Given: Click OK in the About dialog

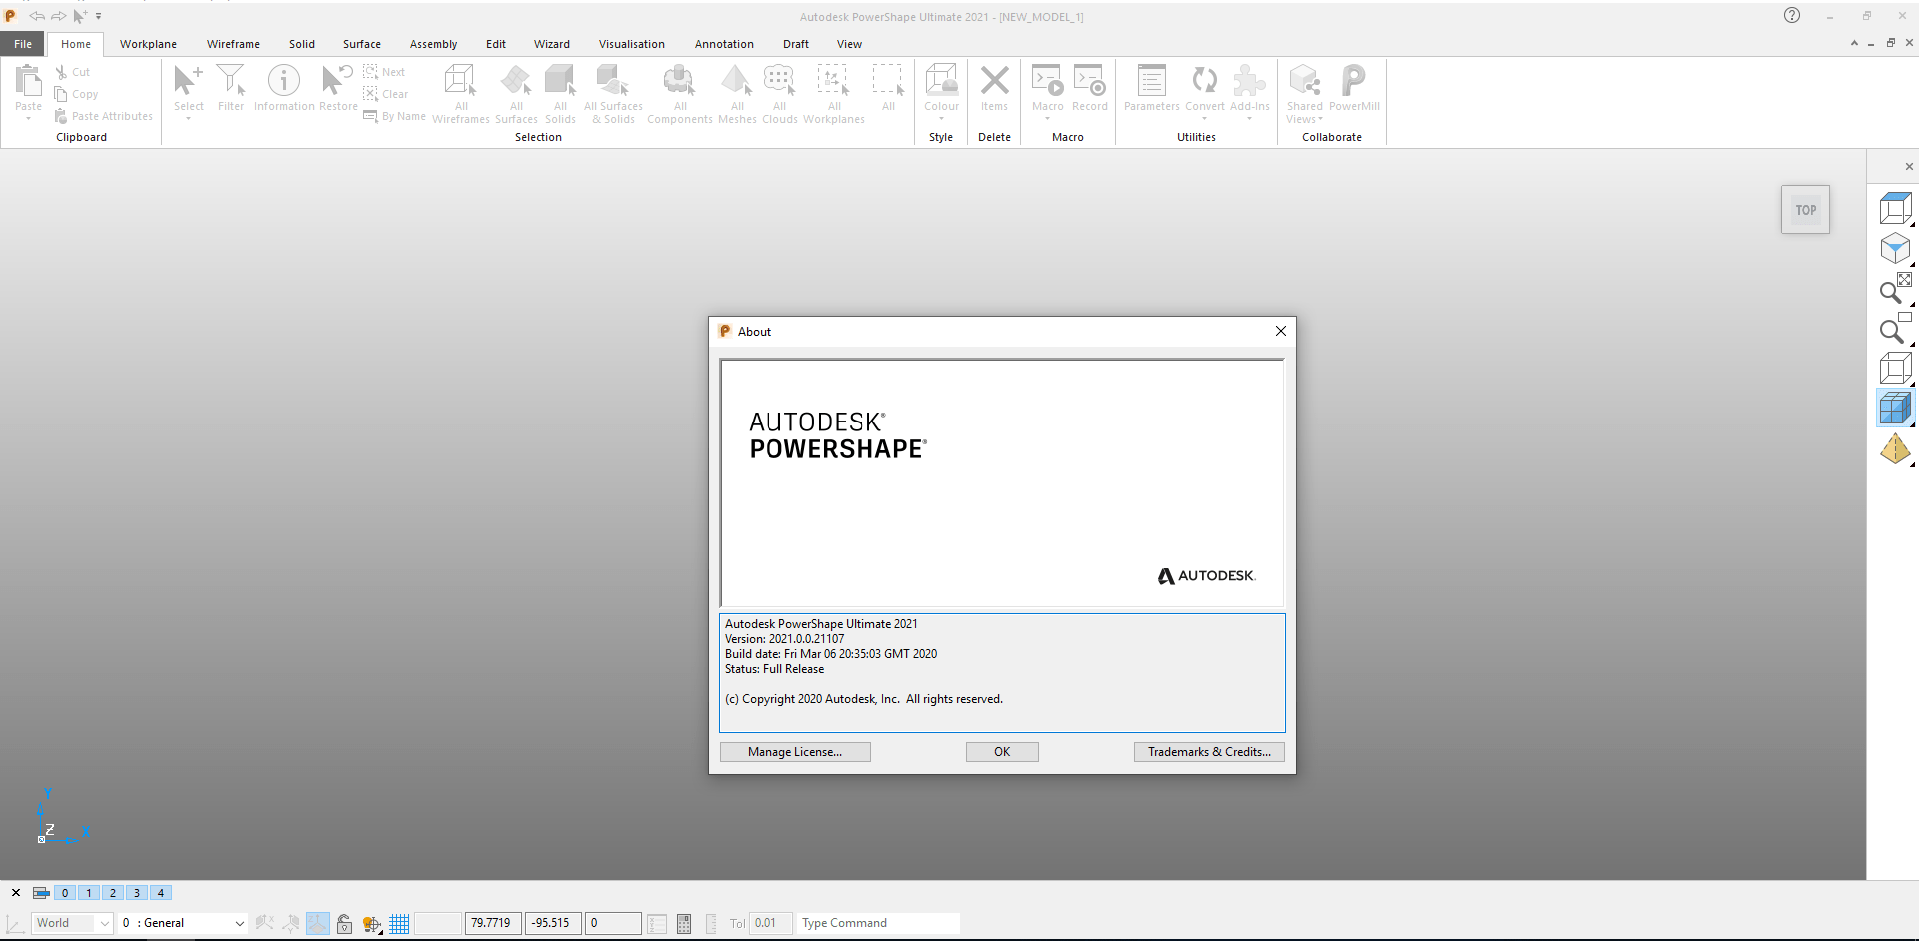Looking at the screenshot, I should click(1002, 752).
